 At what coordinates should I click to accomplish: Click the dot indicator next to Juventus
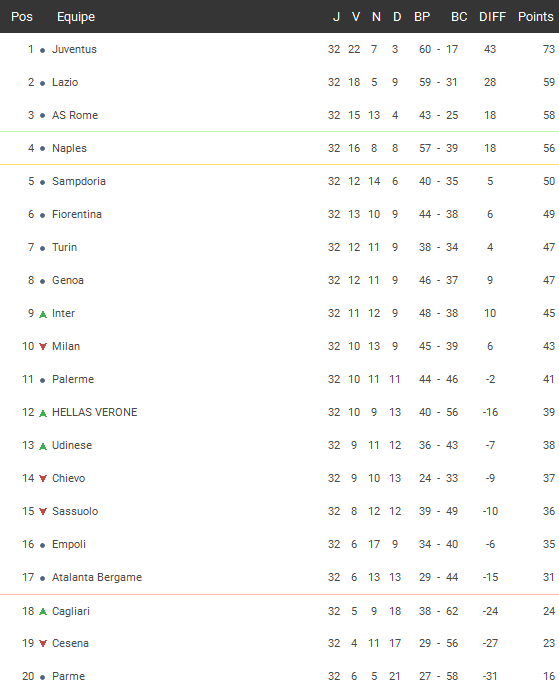[x=42, y=50]
